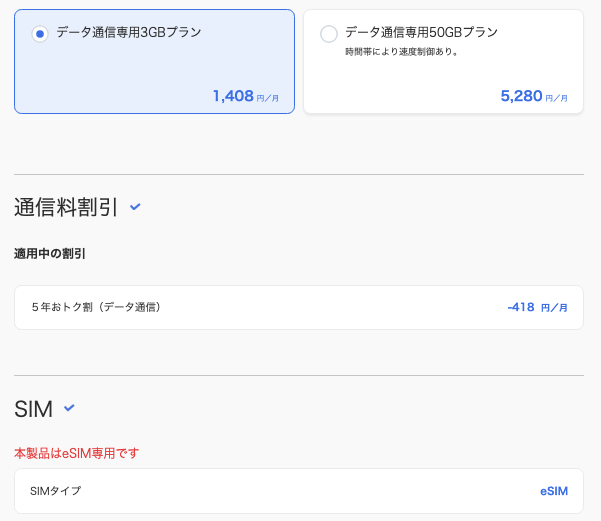
Task: Click the -418 円/月 discount amount
Action: point(537,307)
